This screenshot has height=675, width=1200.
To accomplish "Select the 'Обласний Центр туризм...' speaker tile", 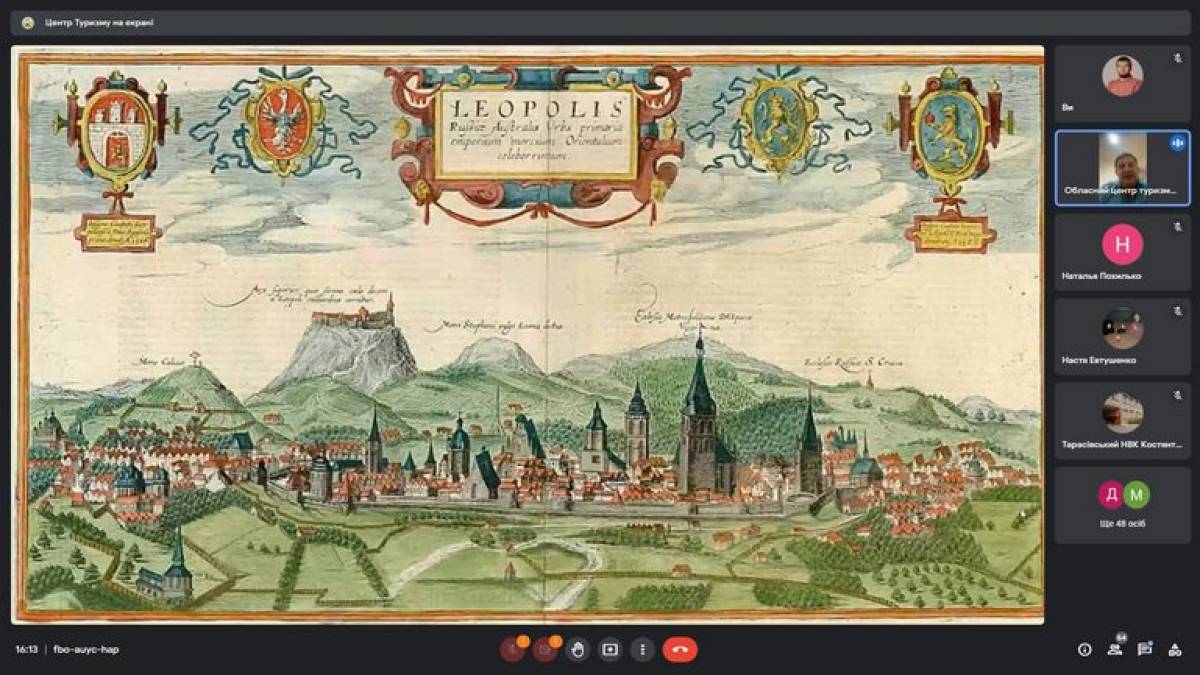I will coord(1122,168).
